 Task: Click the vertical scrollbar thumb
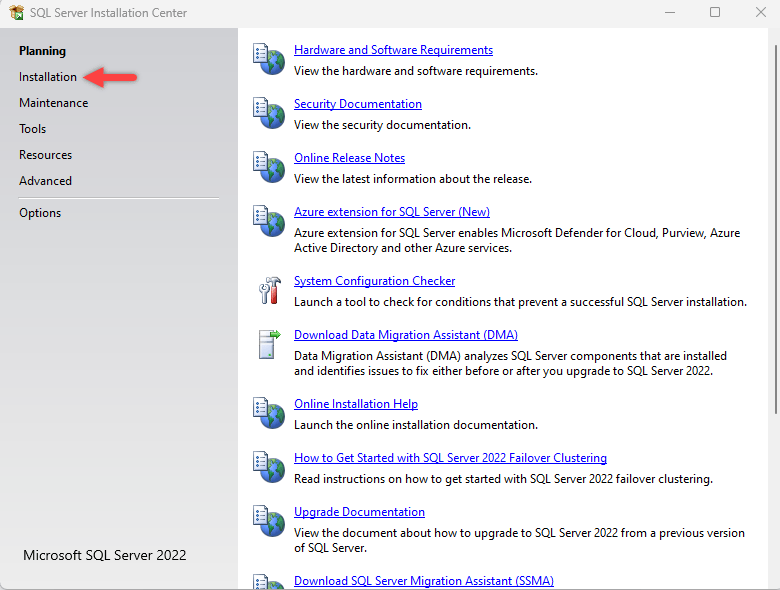pos(776,229)
